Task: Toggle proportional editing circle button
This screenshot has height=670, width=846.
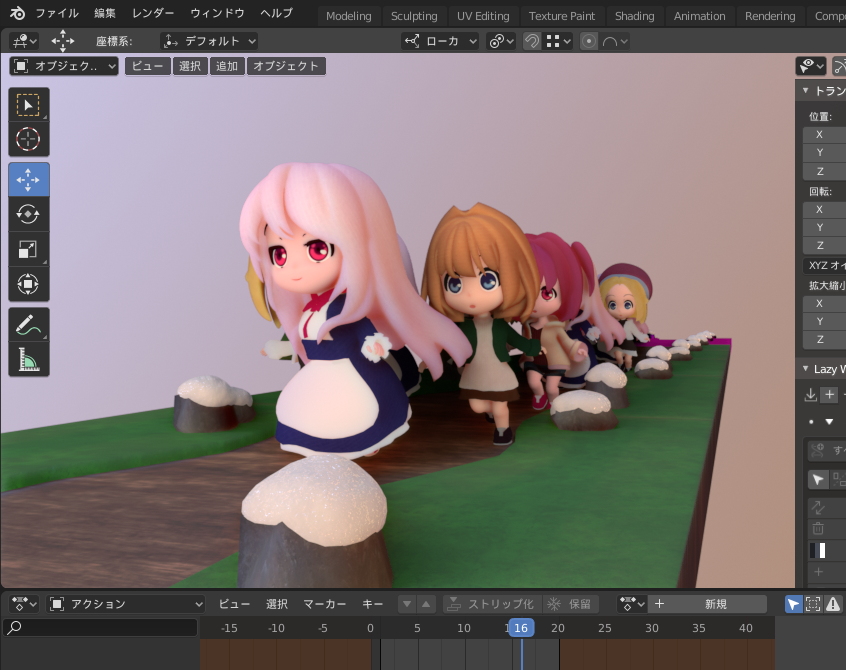Action: tap(589, 41)
